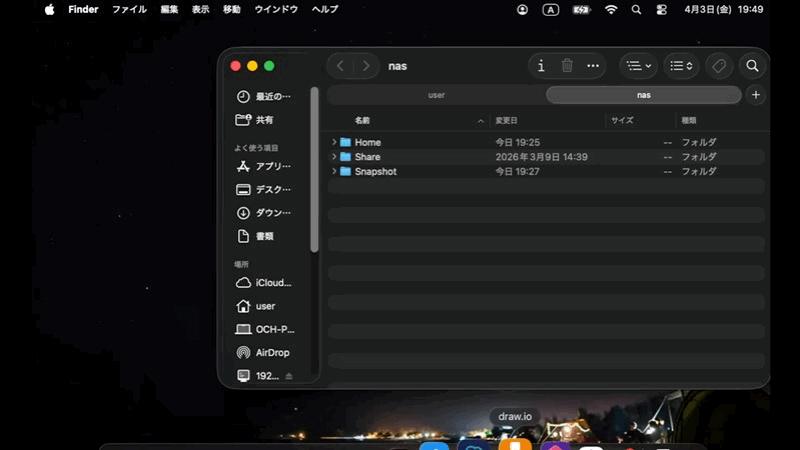Screen dimensions: 800x450
Task: Open the 編集 menu
Action: click(x=169, y=9)
